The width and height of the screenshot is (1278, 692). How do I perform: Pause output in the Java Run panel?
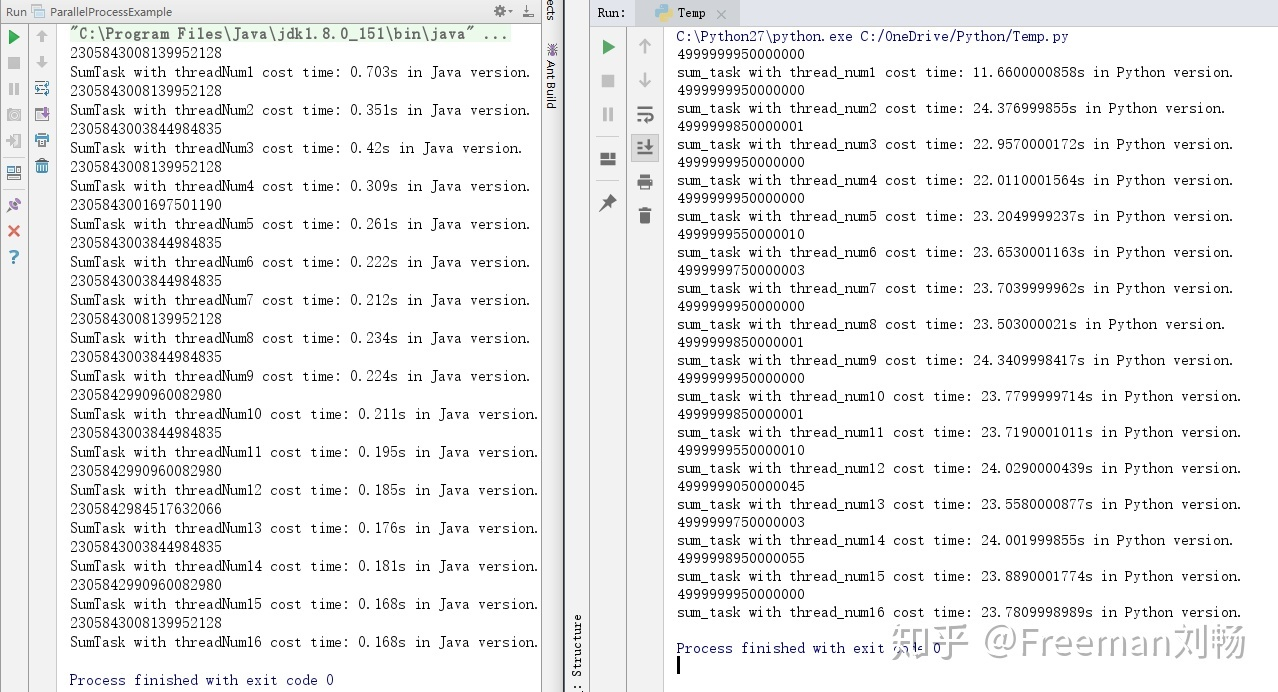click(14, 89)
